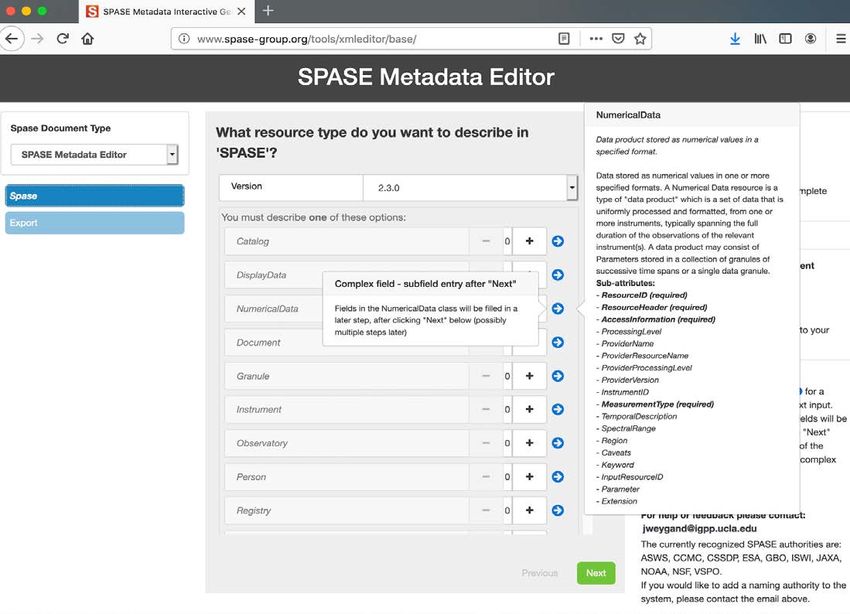The height and width of the screenshot is (614, 850).
Task: Increase the Instrument count with plus
Action: coord(529,409)
